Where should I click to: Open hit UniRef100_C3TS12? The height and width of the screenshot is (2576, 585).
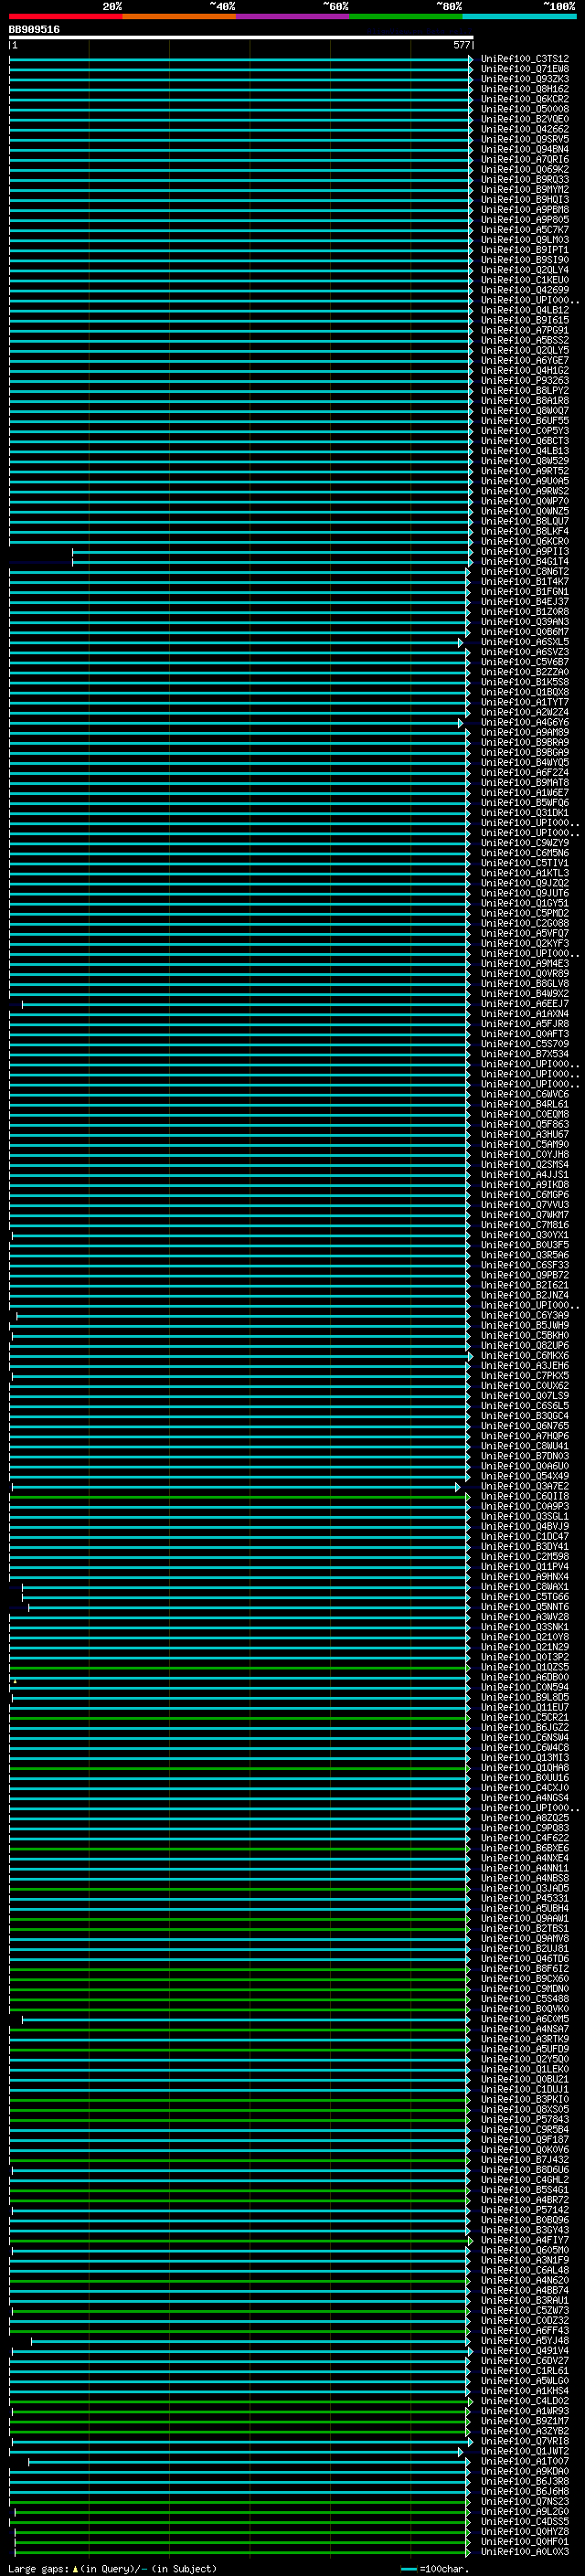pyautogui.click(x=525, y=59)
